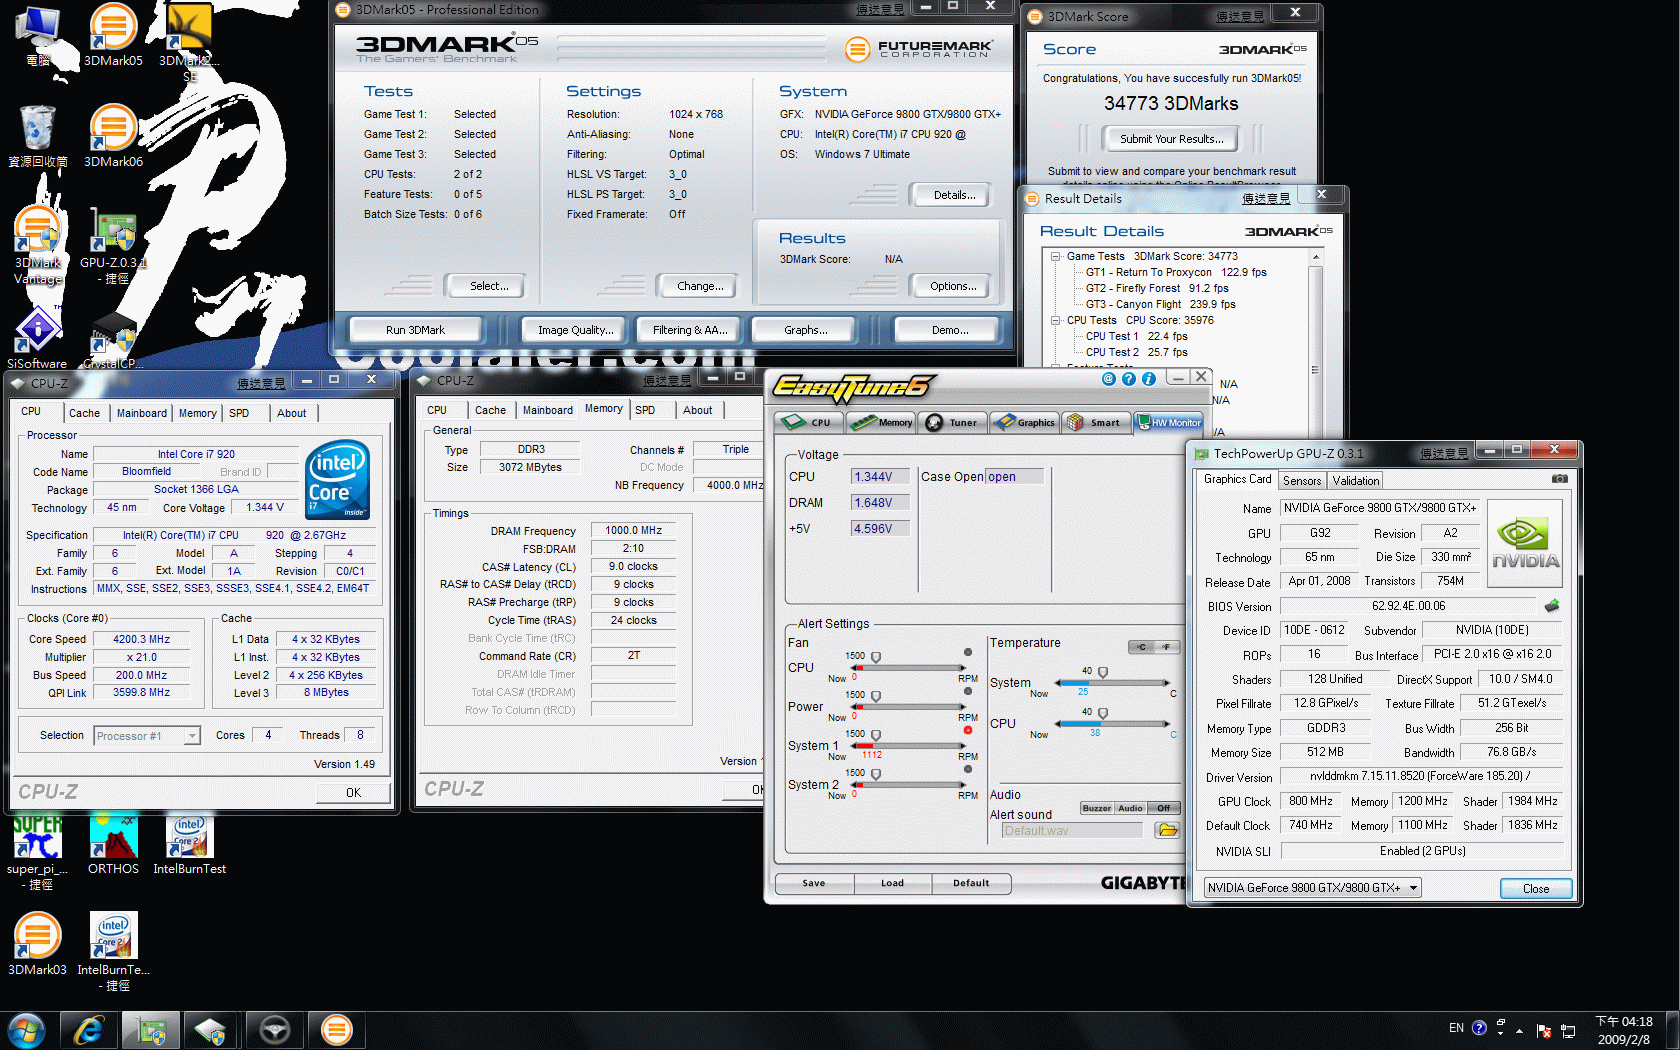Open ORTHOS desktop icon
The width and height of the screenshot is (1680, 1050).
click(x=113, y=845)
